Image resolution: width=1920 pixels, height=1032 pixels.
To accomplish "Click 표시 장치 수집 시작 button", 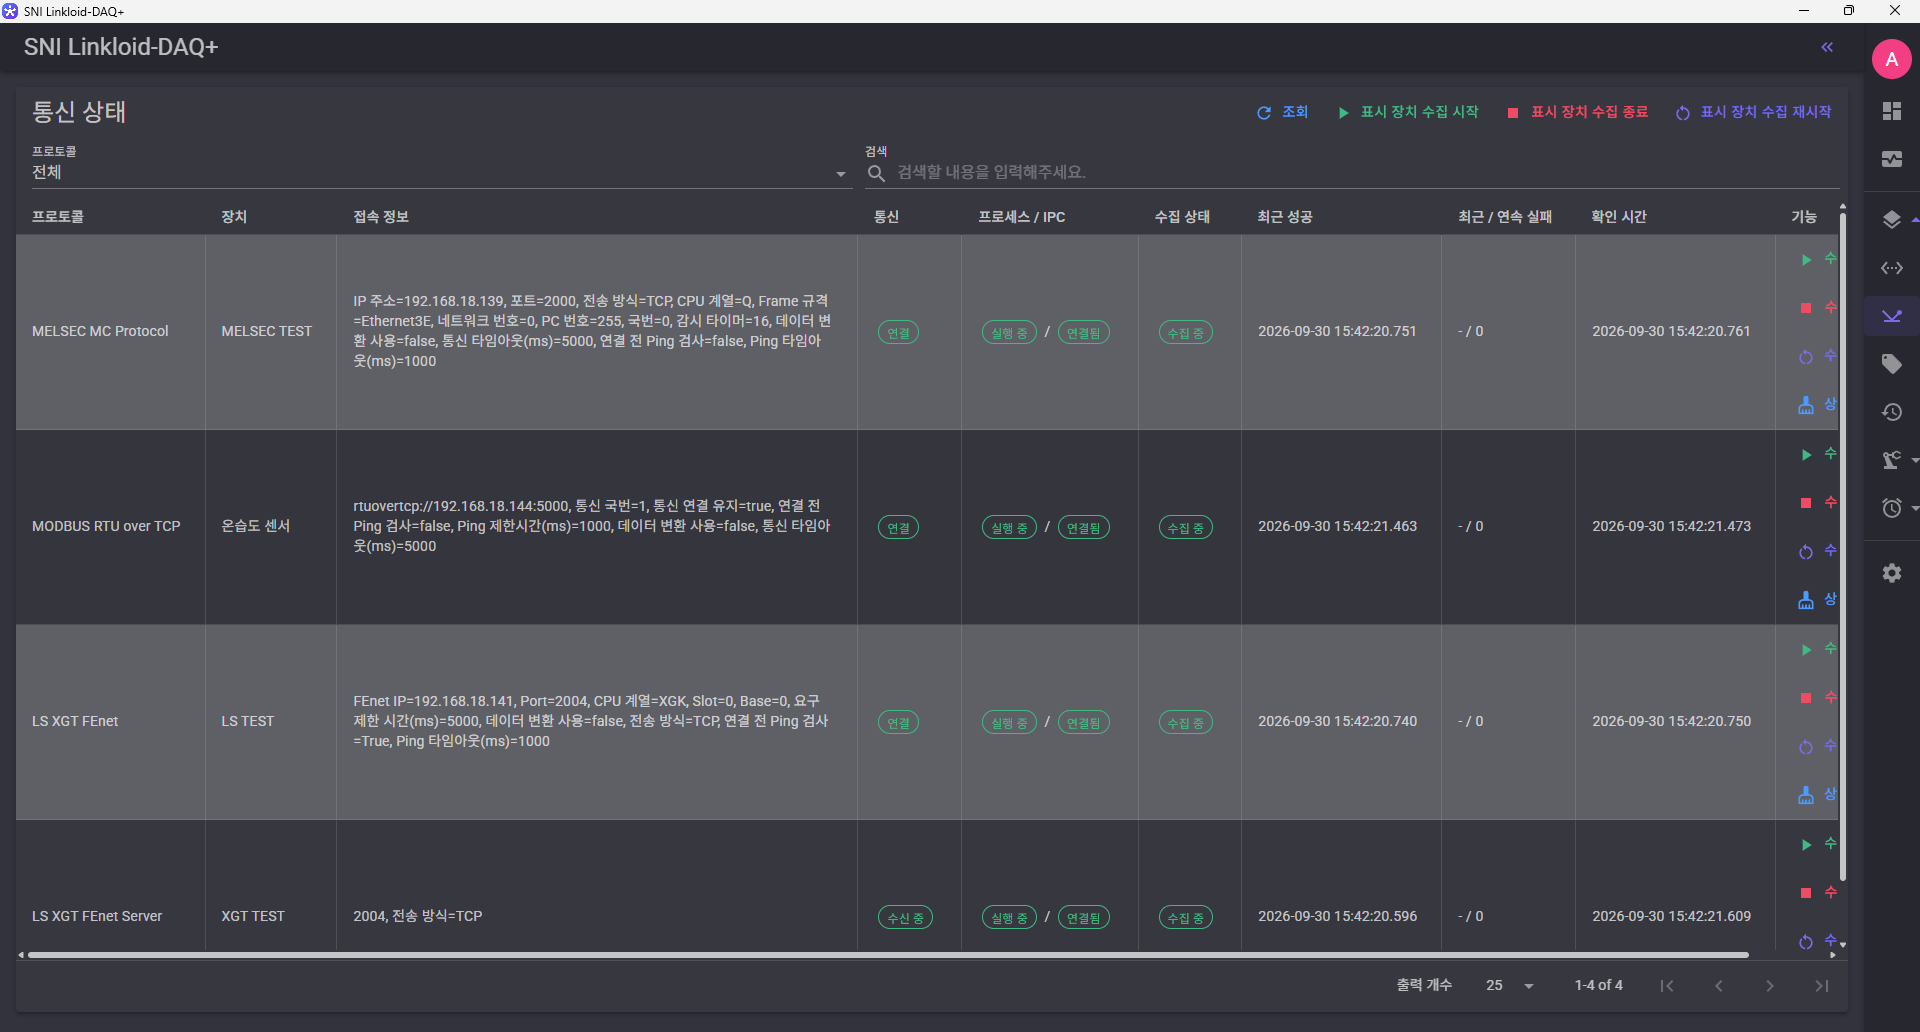I will (1408, 112).
